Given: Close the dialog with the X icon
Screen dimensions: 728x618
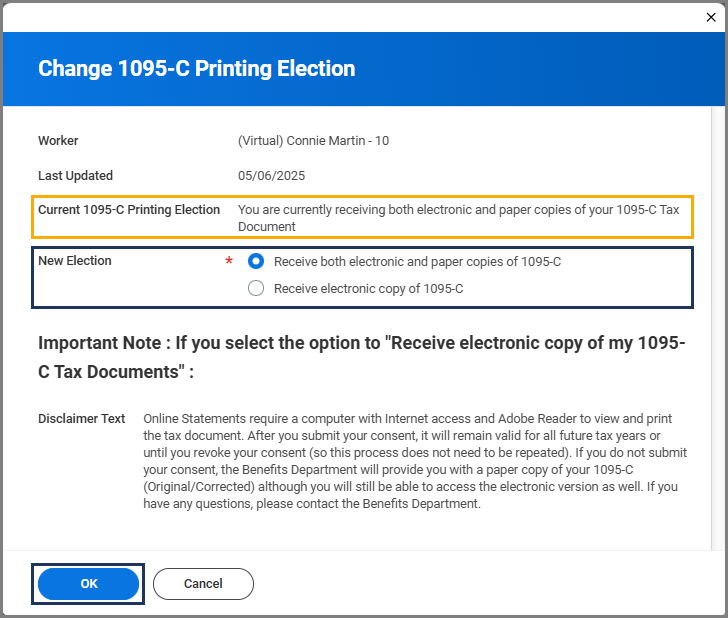Looking at the screenshot, I should click(x=711, y=16).
